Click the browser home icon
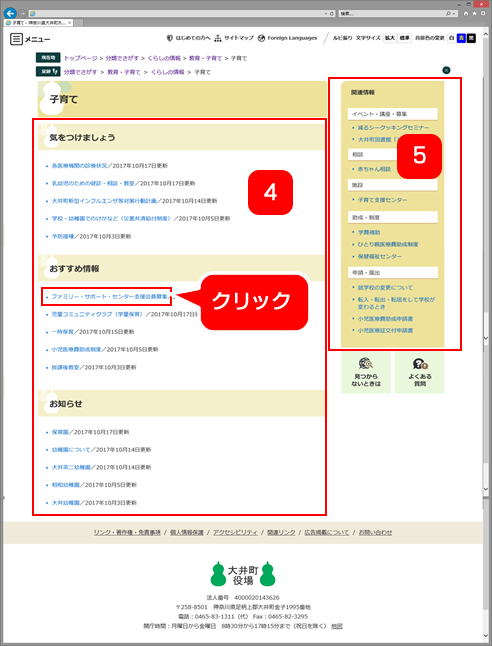 pos(466,14)
